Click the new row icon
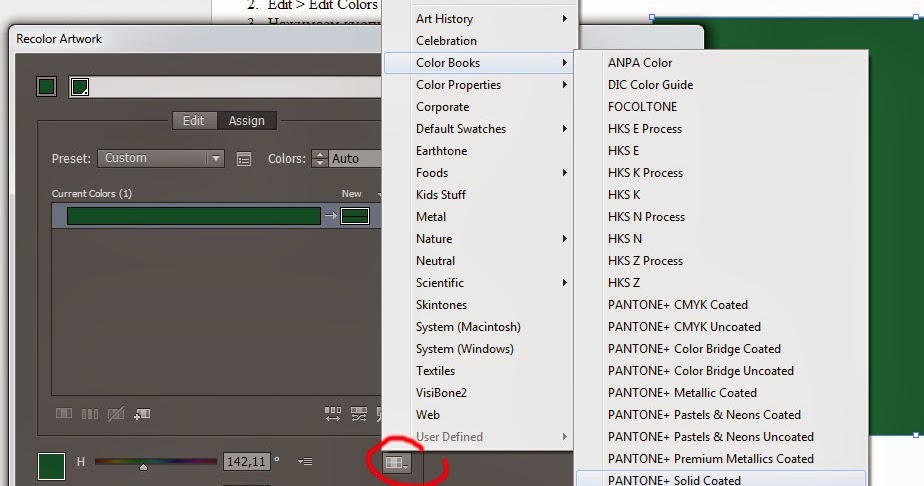This screenshot has height=486, width=924. tap(142, 414)
